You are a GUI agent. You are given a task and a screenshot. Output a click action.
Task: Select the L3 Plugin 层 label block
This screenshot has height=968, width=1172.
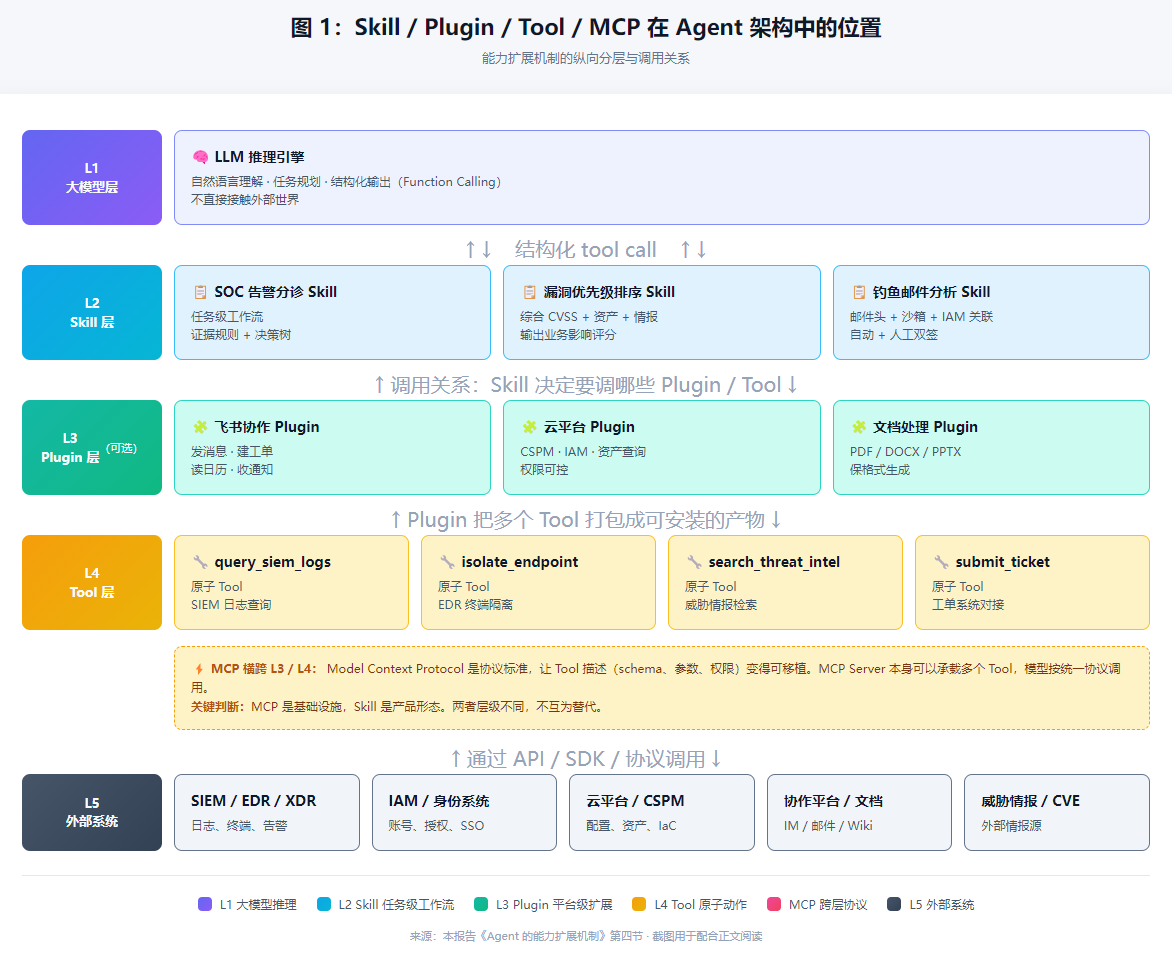click(x=92, y=447)
